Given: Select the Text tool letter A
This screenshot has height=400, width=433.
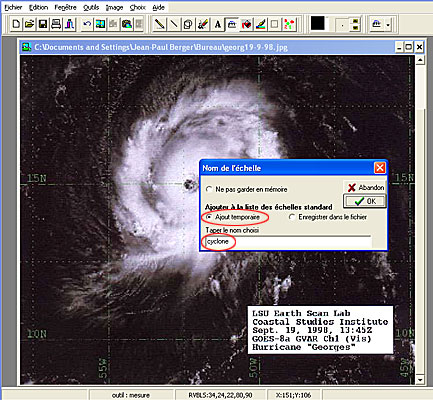Looking at the screenshot, I should click(217, 24).
